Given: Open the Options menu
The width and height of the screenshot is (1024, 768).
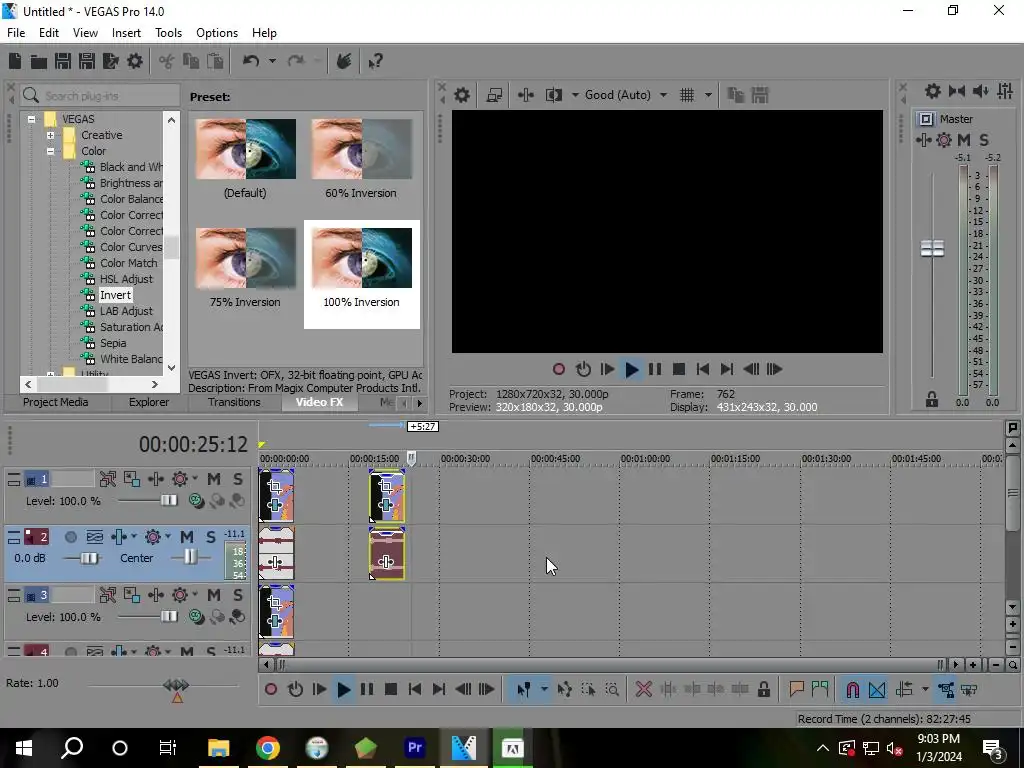Looking at the screenshot, I should tap(217, 33).
